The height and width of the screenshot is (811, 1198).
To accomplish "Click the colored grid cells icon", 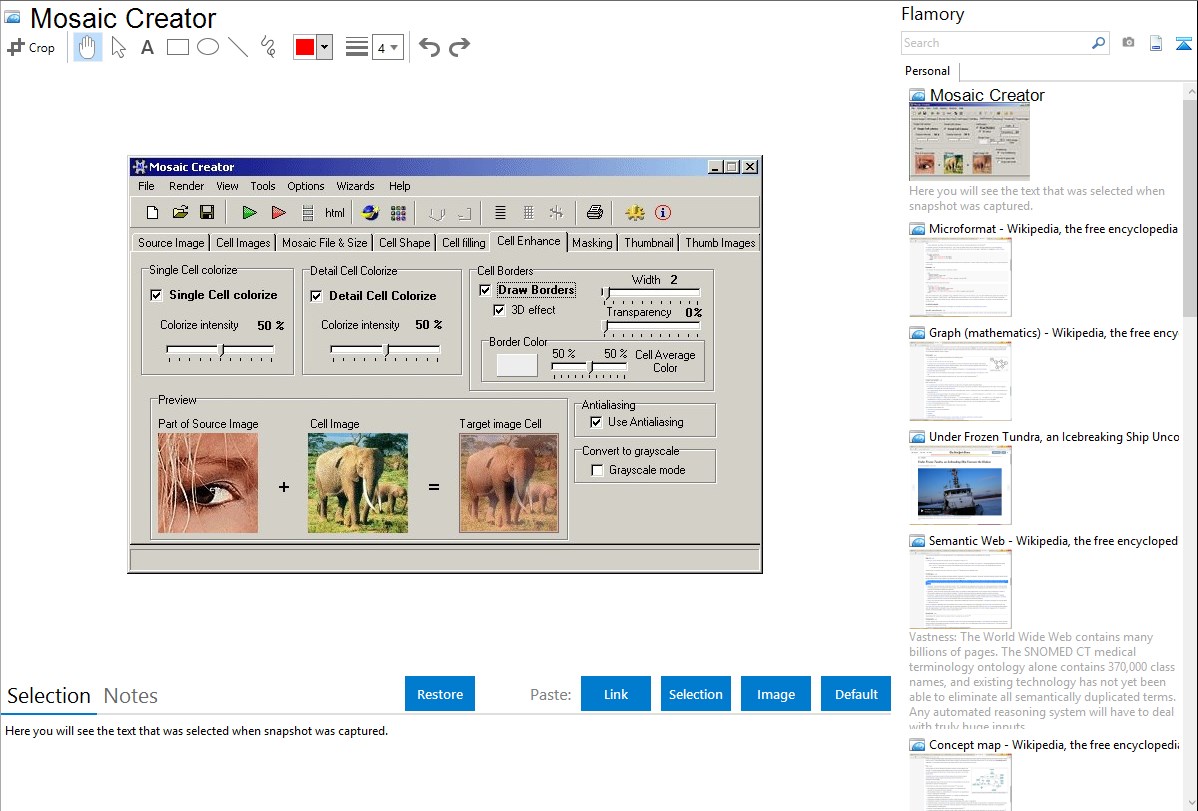I will (x=398, y=212).
